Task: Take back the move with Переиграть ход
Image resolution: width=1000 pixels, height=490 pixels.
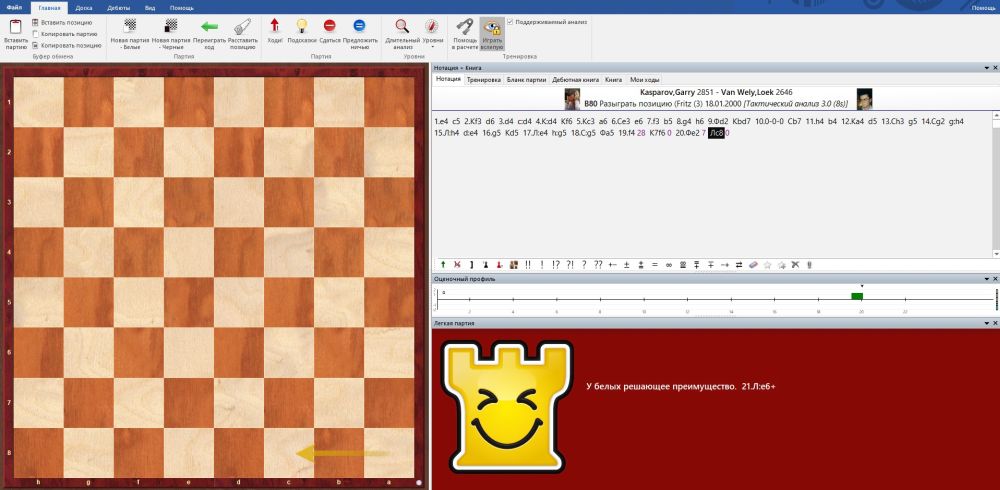Action: point(210,30)
